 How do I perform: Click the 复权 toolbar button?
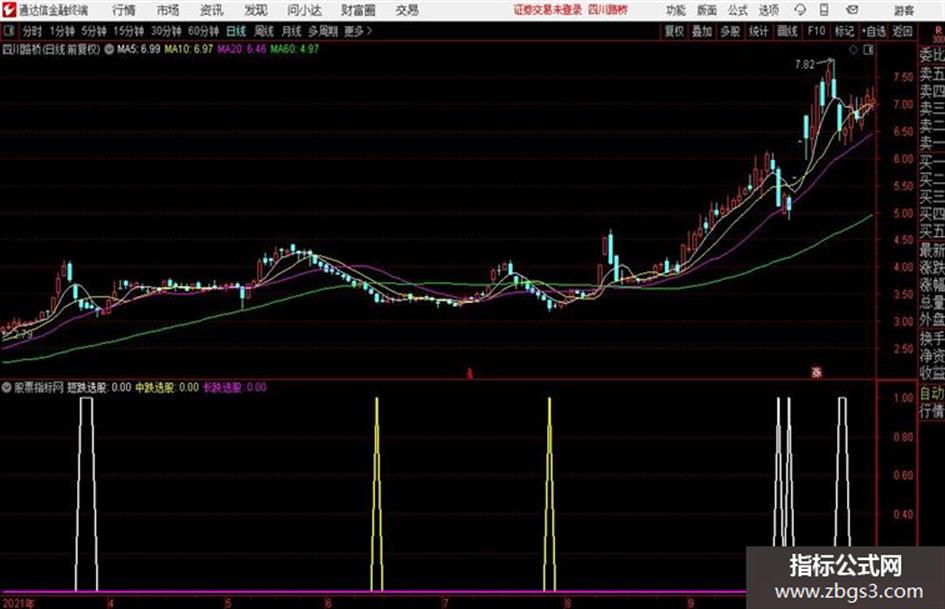[x=674, y=31]
